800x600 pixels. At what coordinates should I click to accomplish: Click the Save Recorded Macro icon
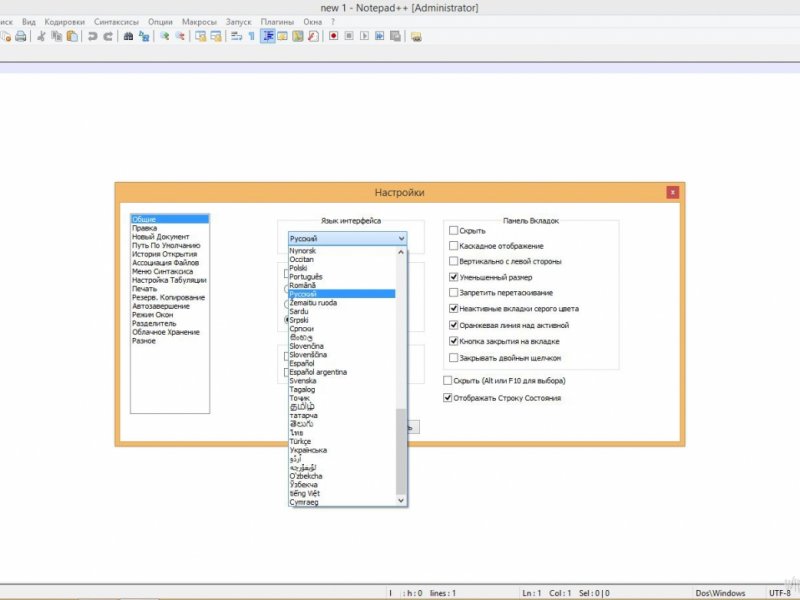395,36
